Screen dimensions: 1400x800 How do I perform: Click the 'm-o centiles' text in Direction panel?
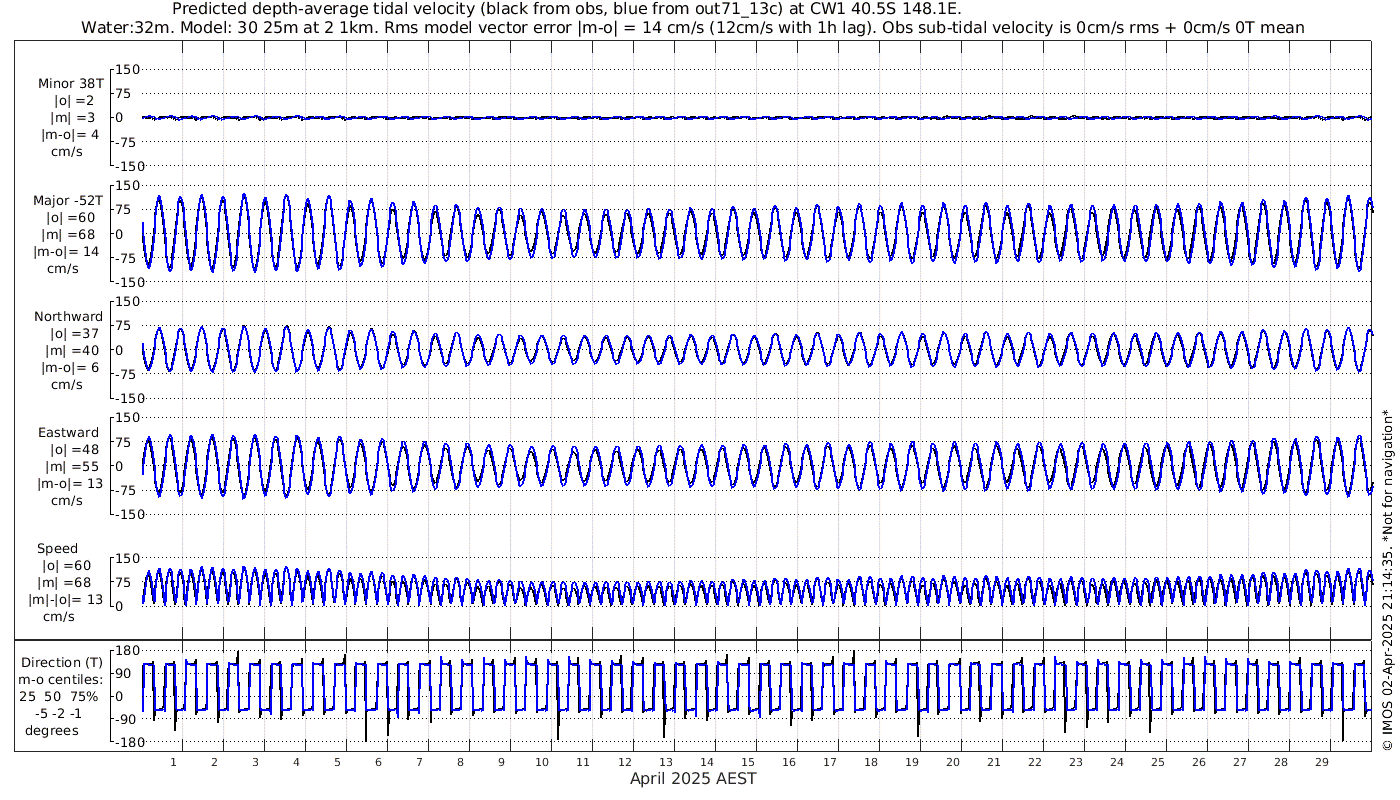click(61, 680)
